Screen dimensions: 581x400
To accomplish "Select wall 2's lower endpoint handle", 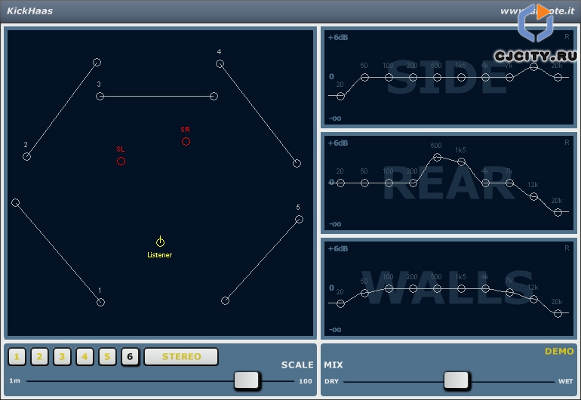I will coord(27,157).
